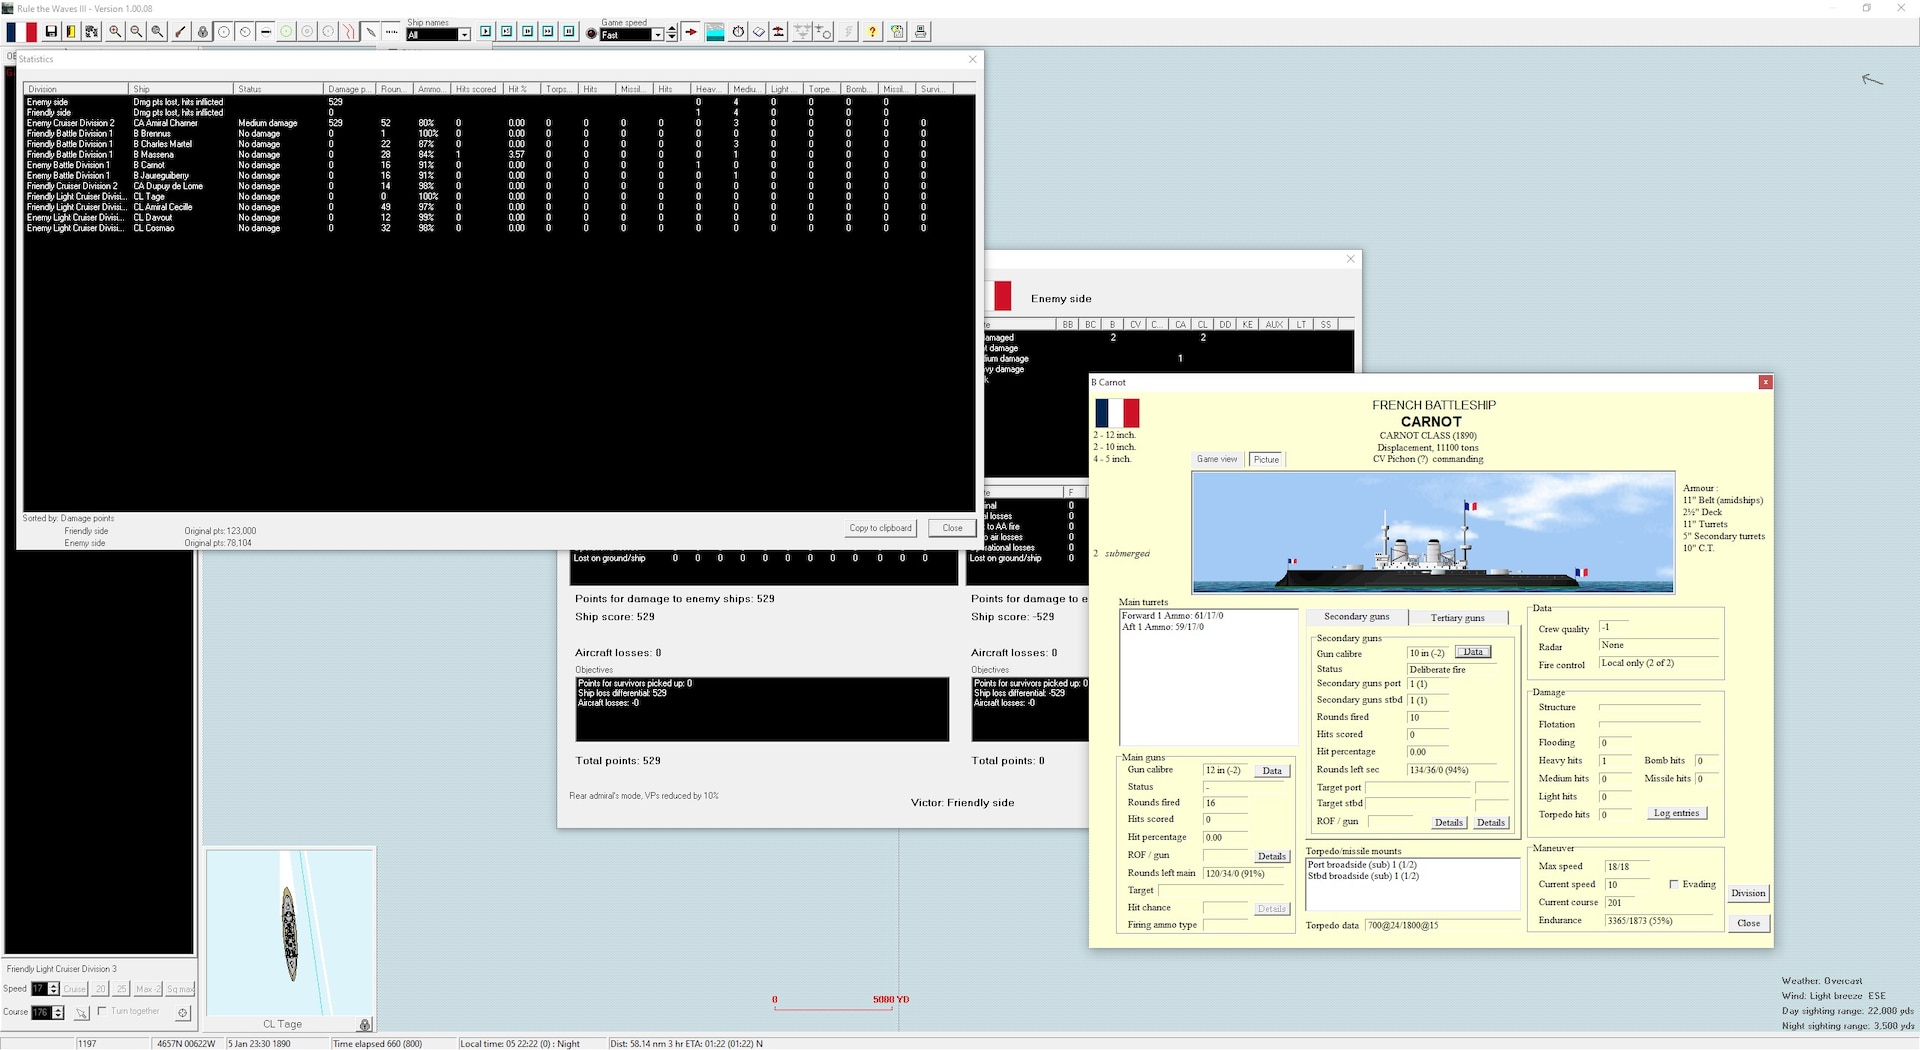Screen dimensions: 1920x1050
Task: Click the horizontal bar toolbar icon
Action: pyautogui.click(x=266, y=32)
